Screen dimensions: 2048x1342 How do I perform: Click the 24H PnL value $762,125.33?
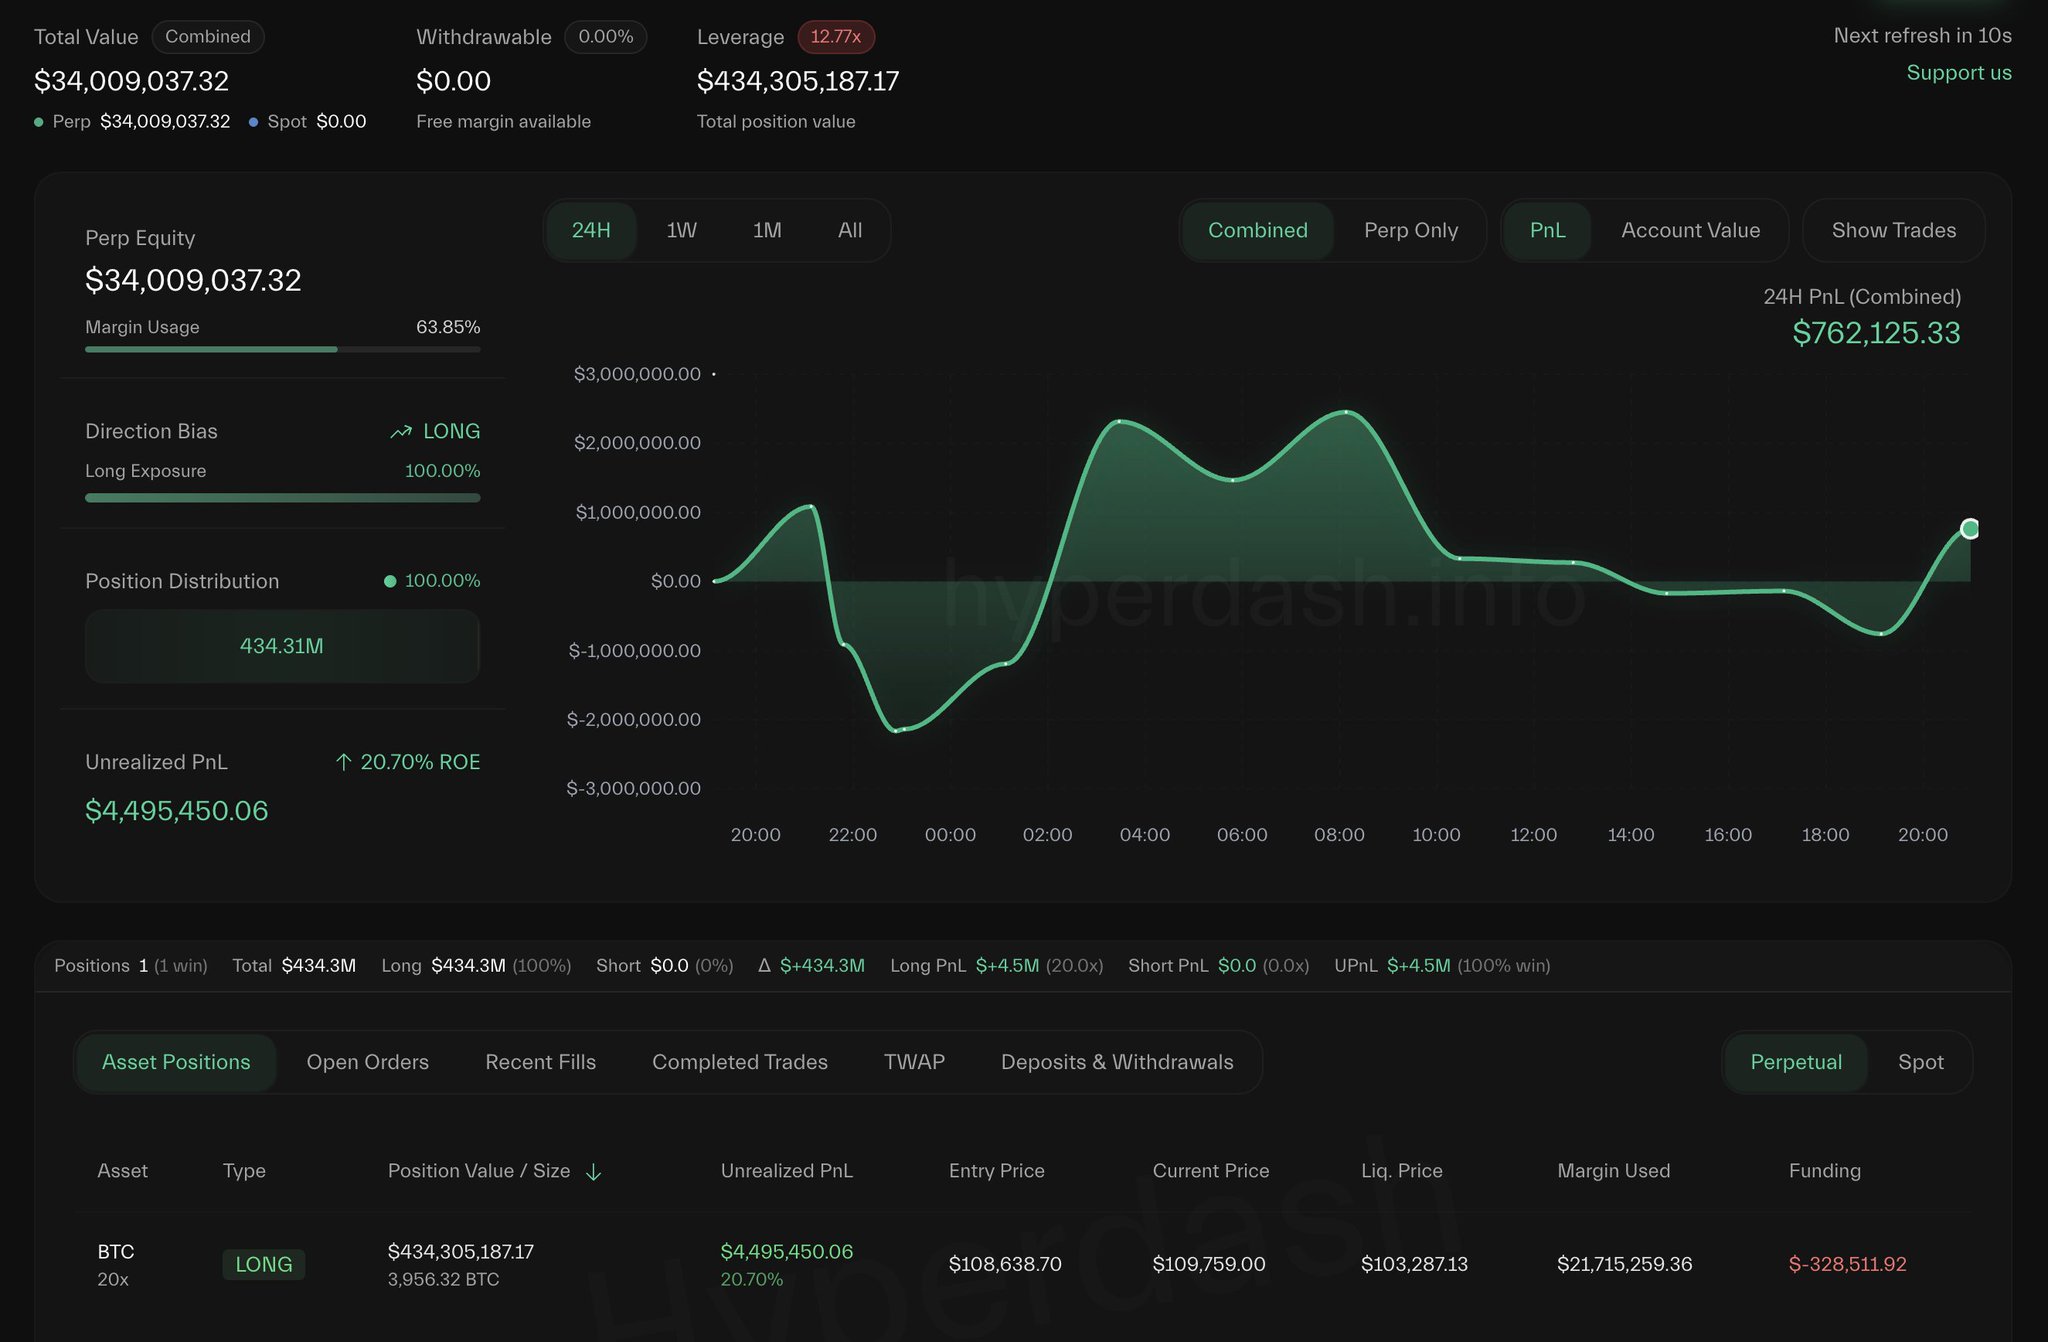(x=1876, y=333)
